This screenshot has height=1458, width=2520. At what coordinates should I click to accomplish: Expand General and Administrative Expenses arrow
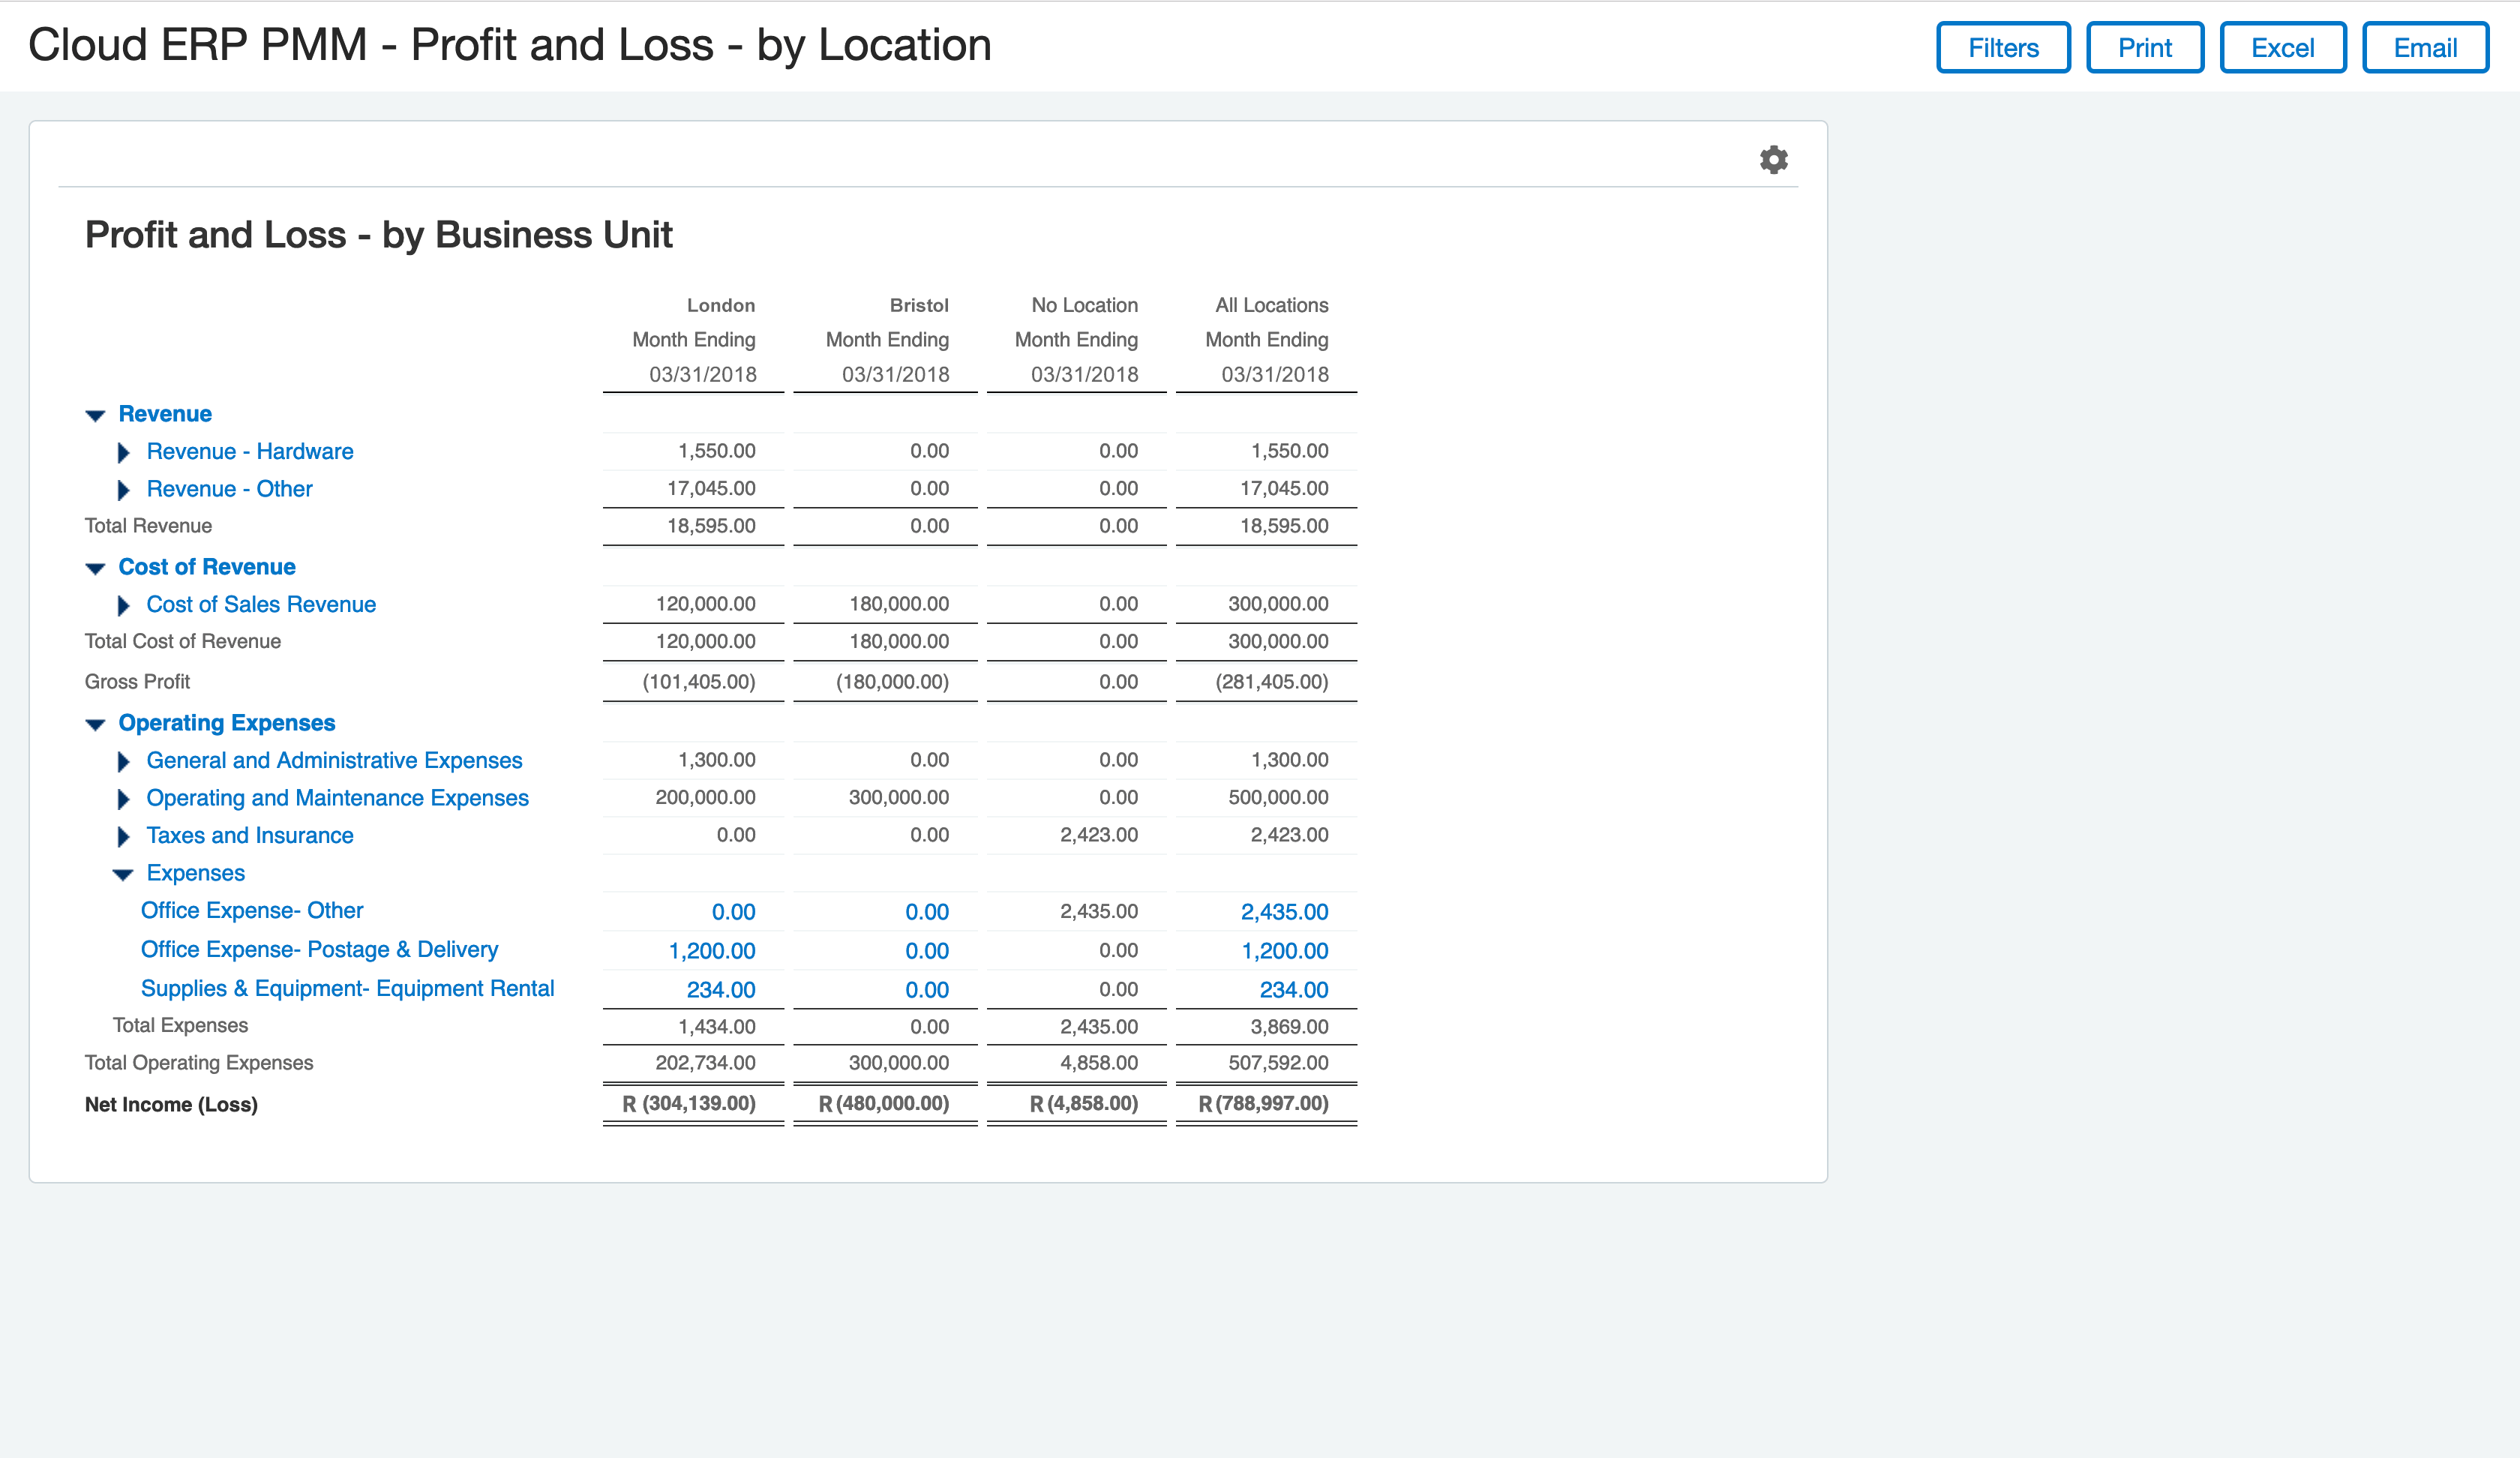tap(124, 761)
